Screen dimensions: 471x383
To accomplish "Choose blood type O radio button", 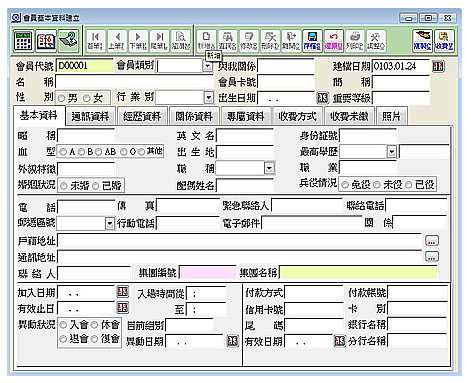I will tap(124, 152).
